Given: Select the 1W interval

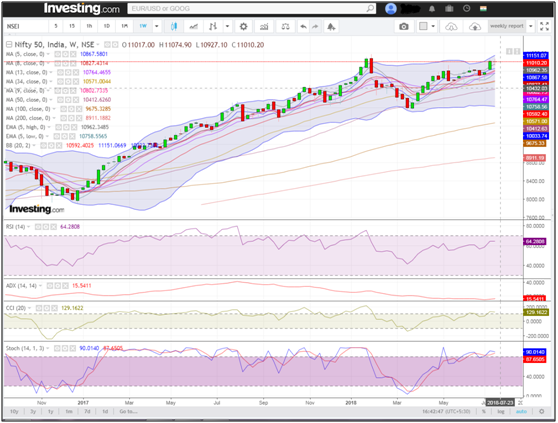Looking at the screenshot, I should pos(143,26).
